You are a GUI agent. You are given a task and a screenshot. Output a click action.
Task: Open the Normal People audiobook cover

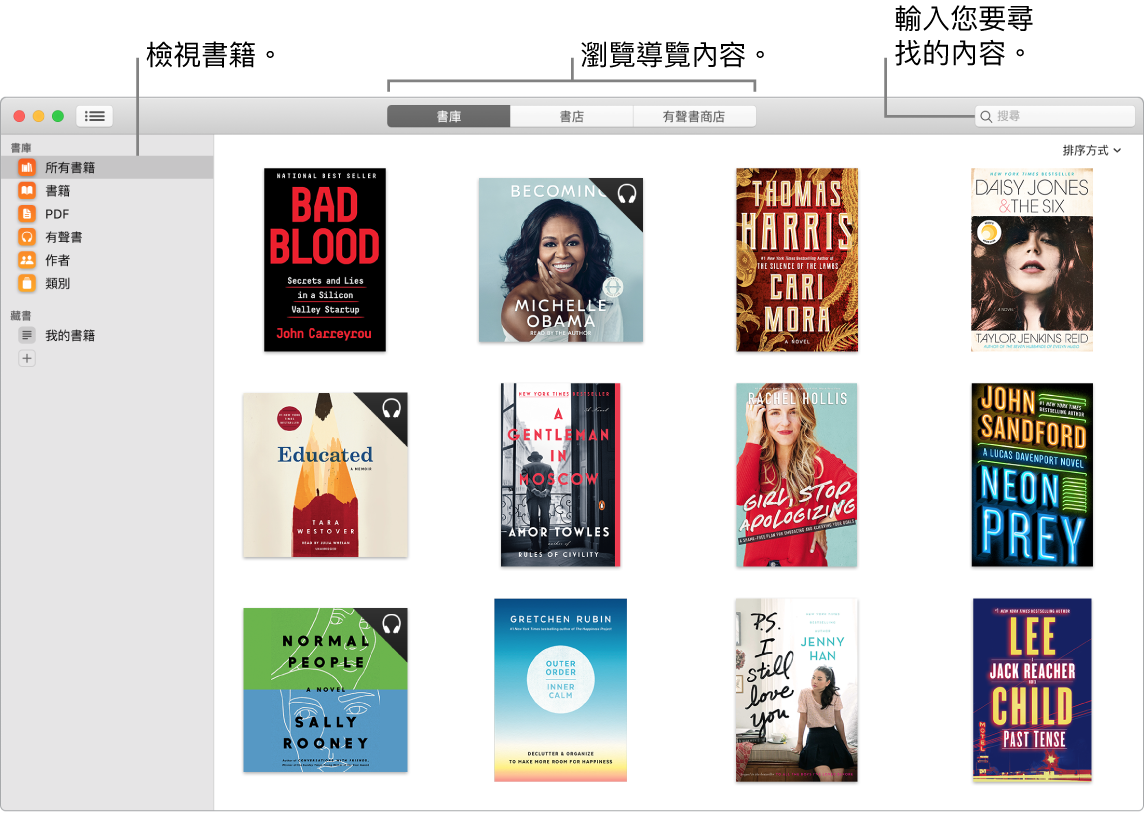[x=325, y=690]
